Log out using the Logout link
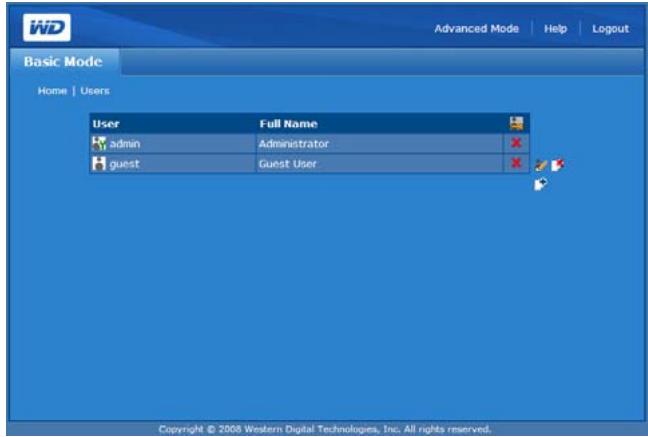Viewport: 648px width, 437px height. 610,29
